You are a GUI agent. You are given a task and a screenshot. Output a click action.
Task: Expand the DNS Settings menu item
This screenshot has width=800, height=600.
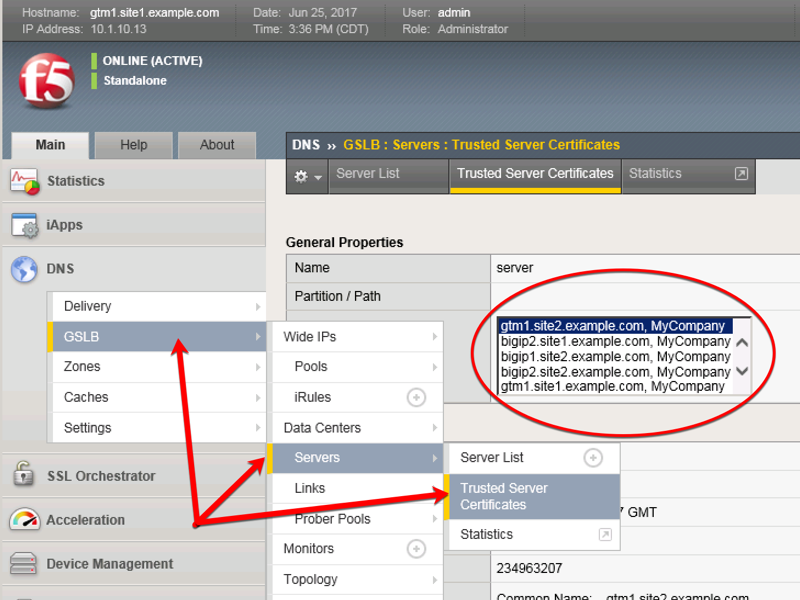[159, 428]
